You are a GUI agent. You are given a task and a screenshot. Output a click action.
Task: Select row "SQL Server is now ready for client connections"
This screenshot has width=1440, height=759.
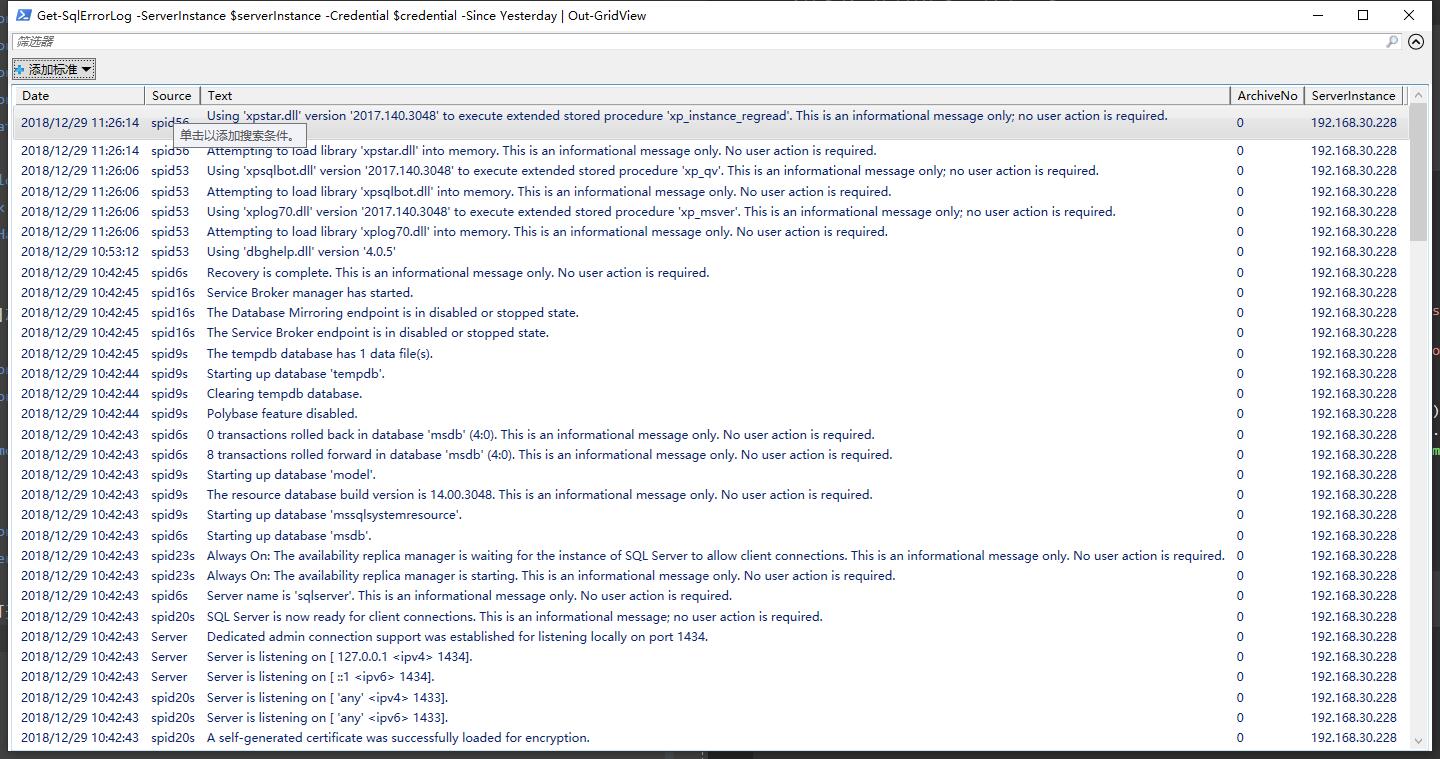[712, 617]
